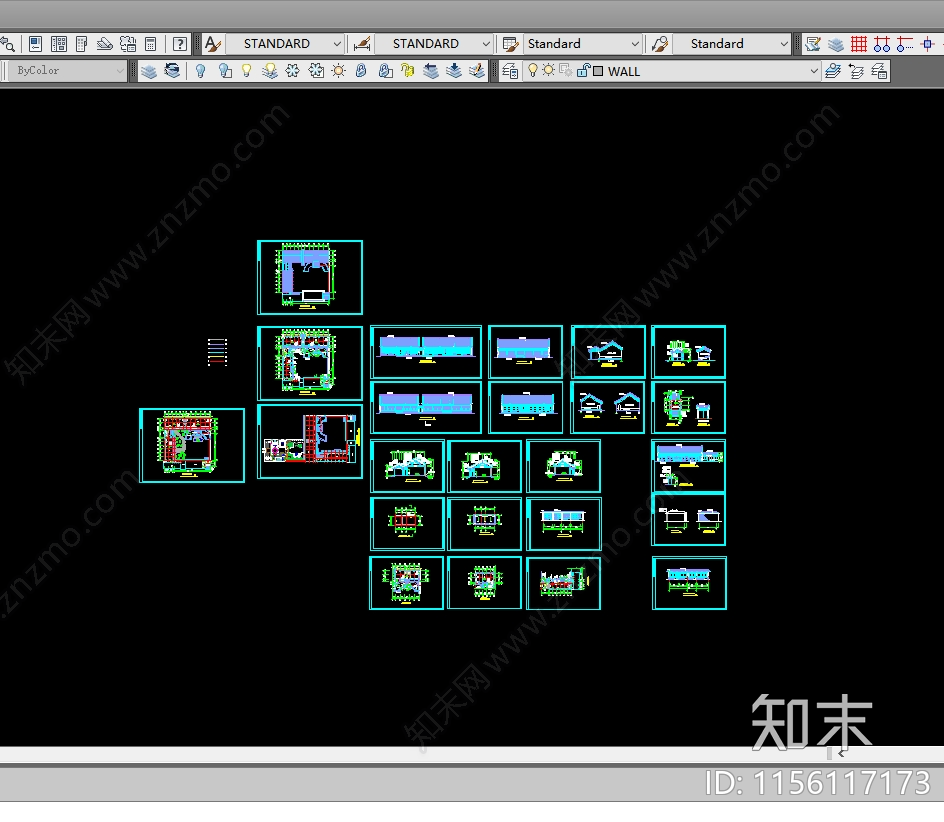Expand the text style STANDARD dropdown

point(337,44)
